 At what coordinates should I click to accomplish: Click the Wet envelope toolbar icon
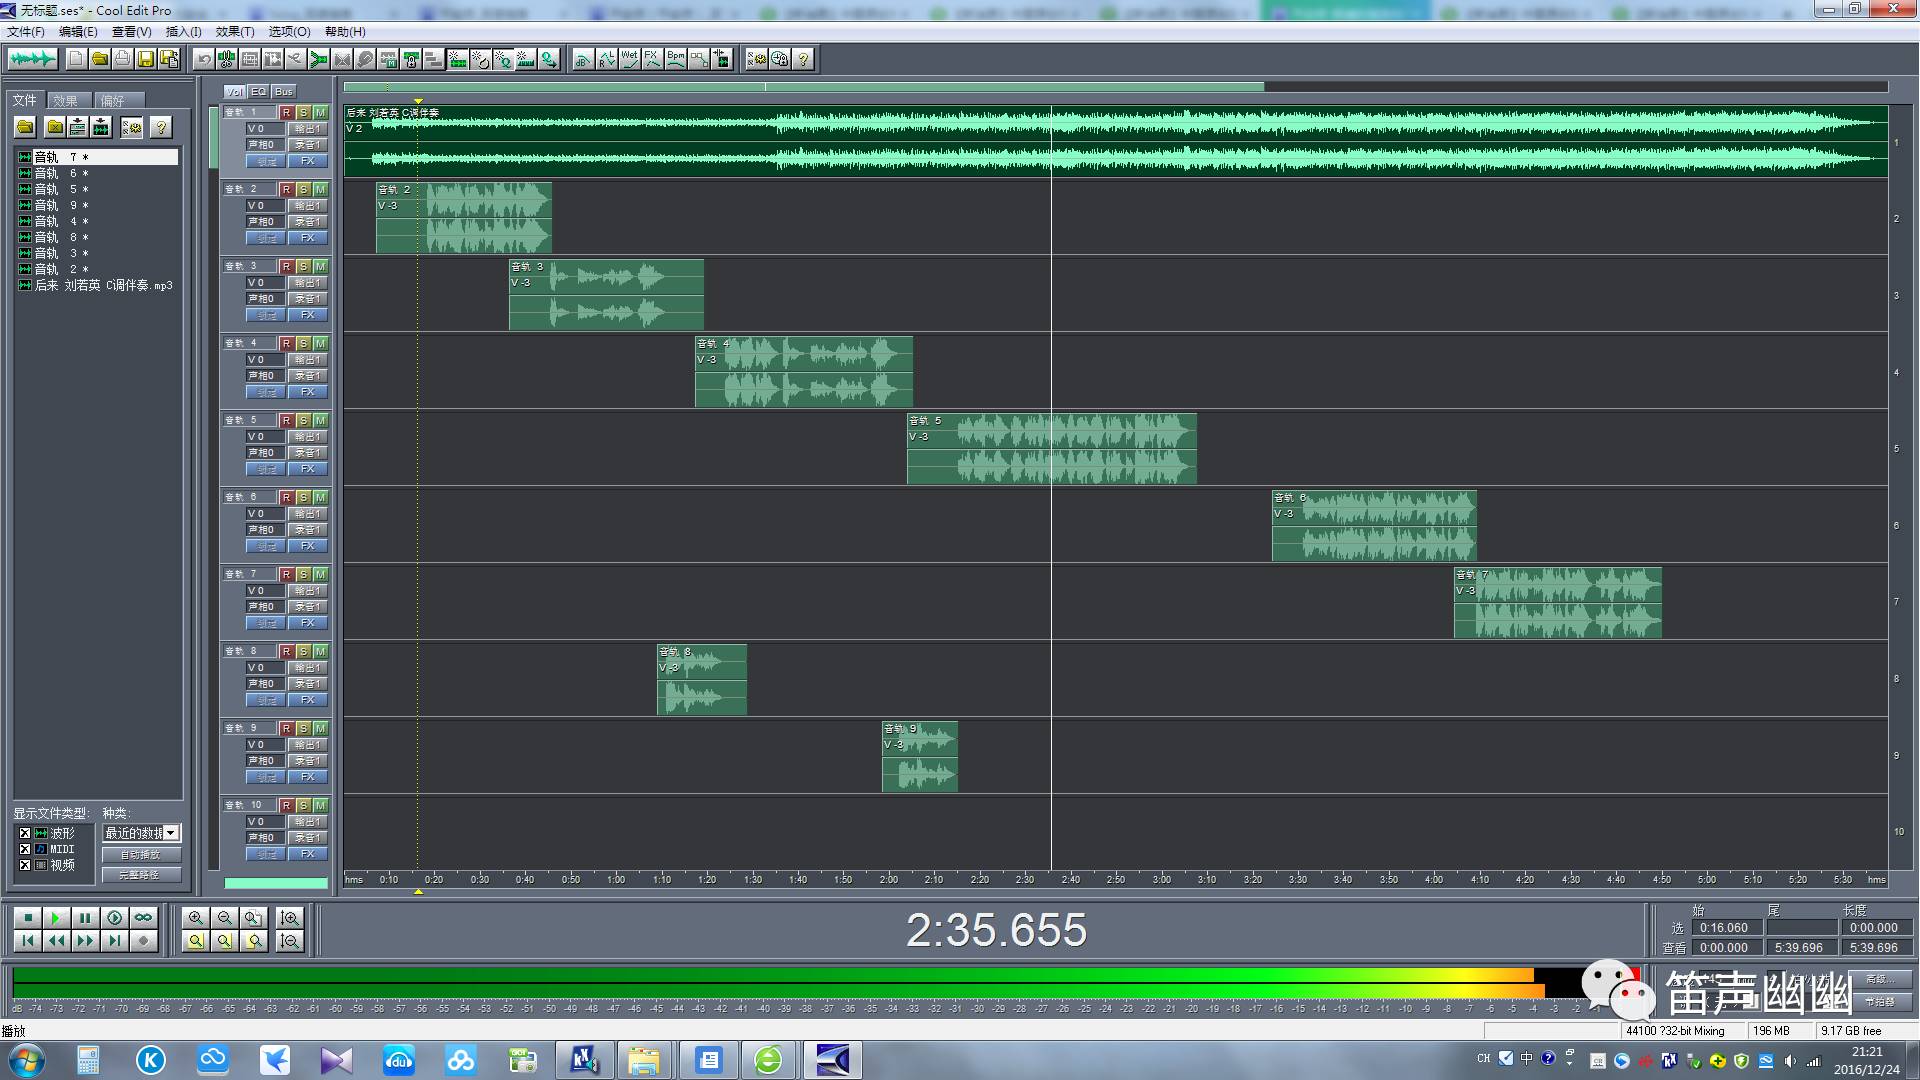(x=629, y=59)
